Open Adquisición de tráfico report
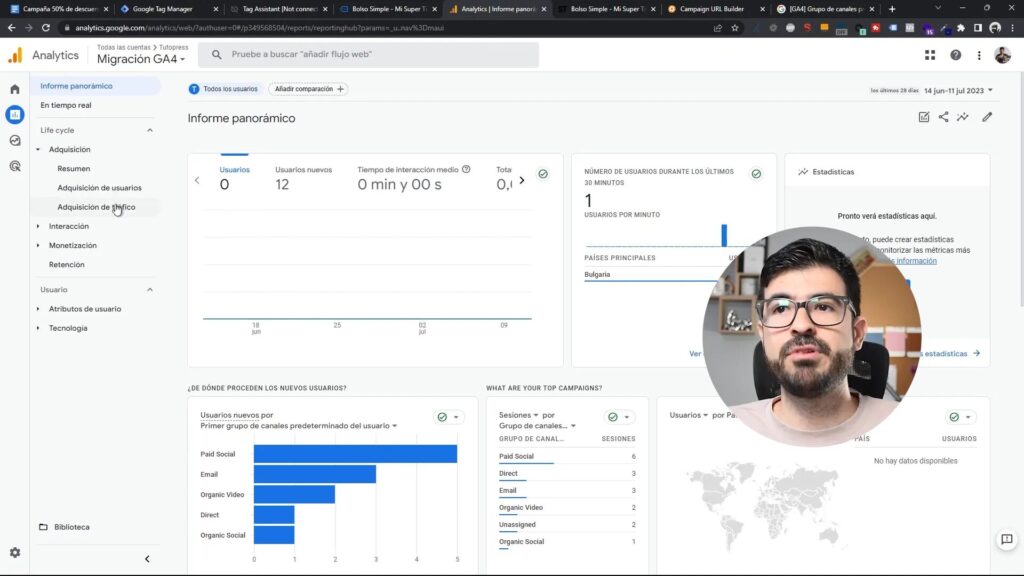The image size is (1024, 576). [96, 207]
